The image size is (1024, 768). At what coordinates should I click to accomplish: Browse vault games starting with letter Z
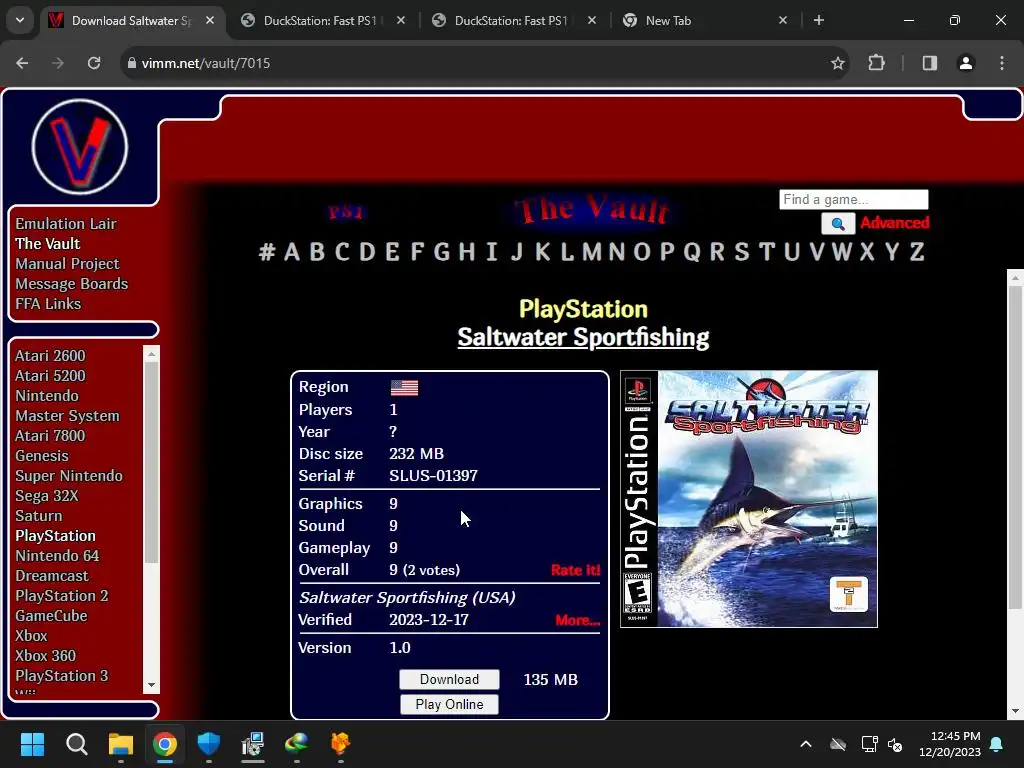(x=917, y=251)
